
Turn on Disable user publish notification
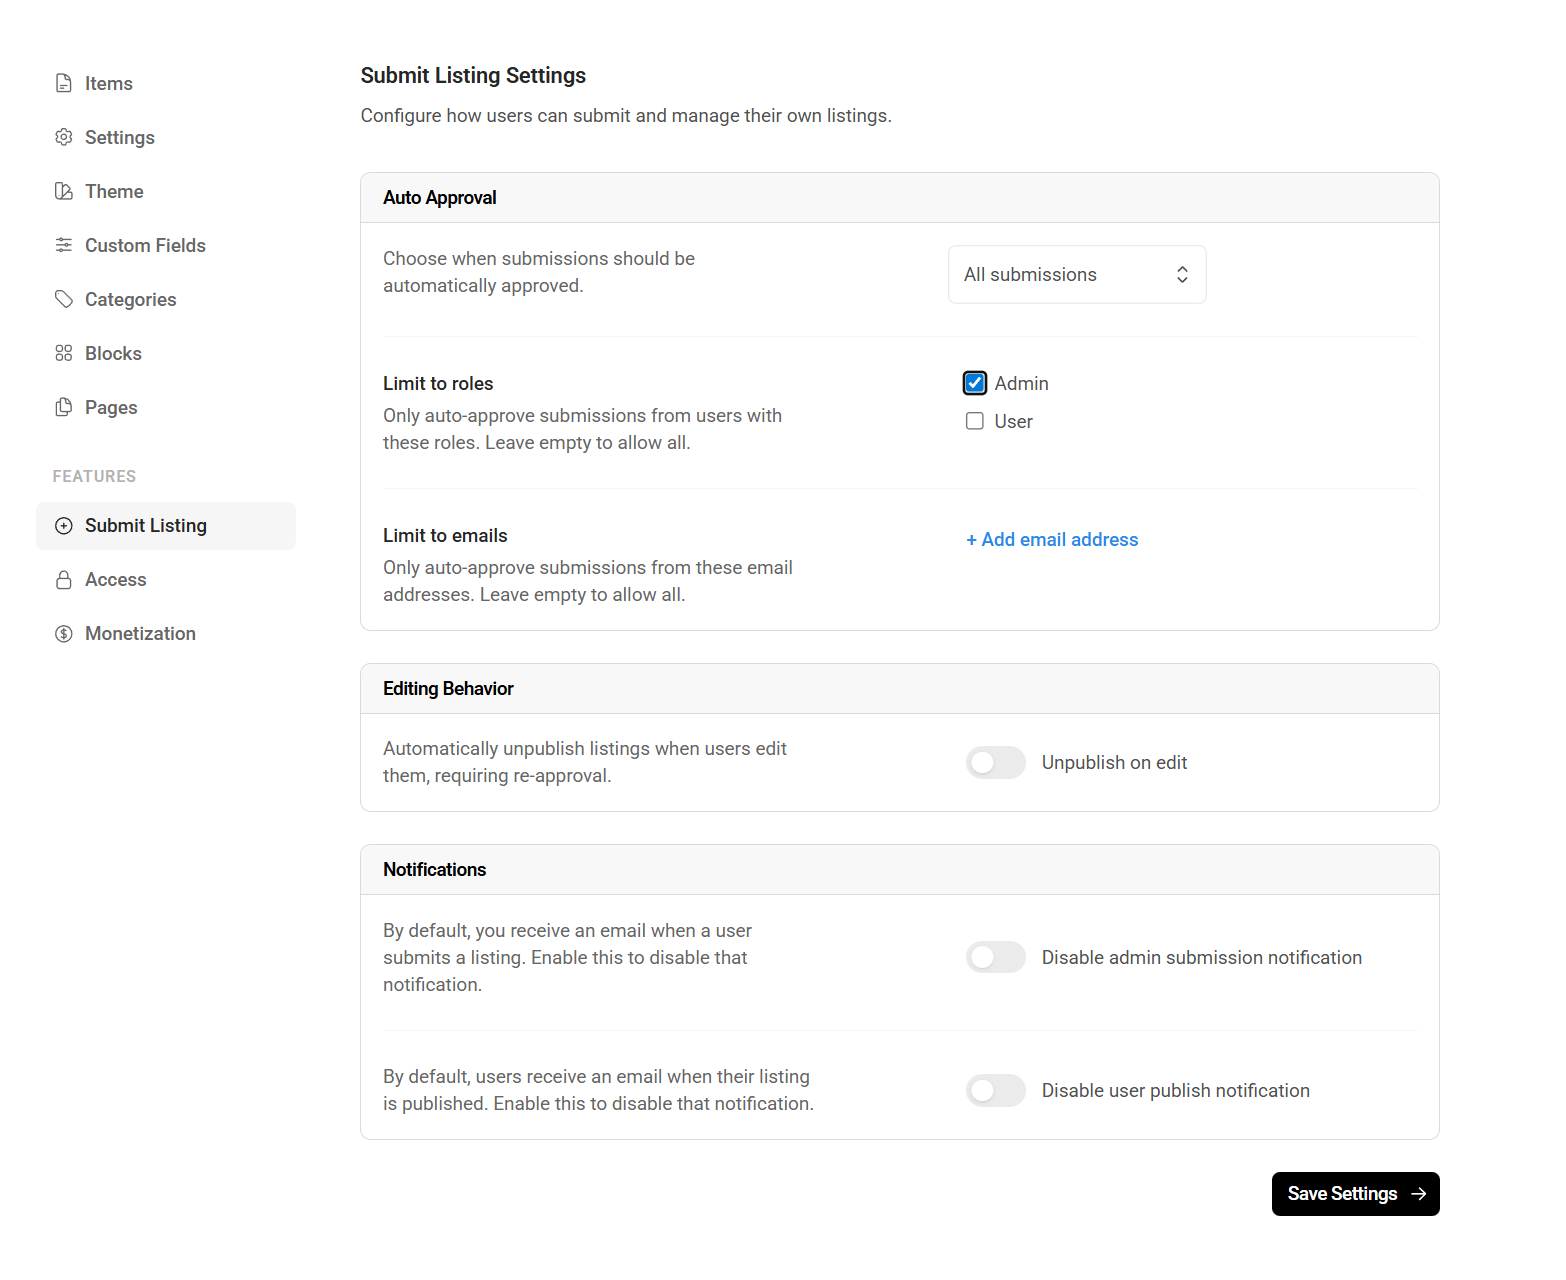[x=995, y=1090]
